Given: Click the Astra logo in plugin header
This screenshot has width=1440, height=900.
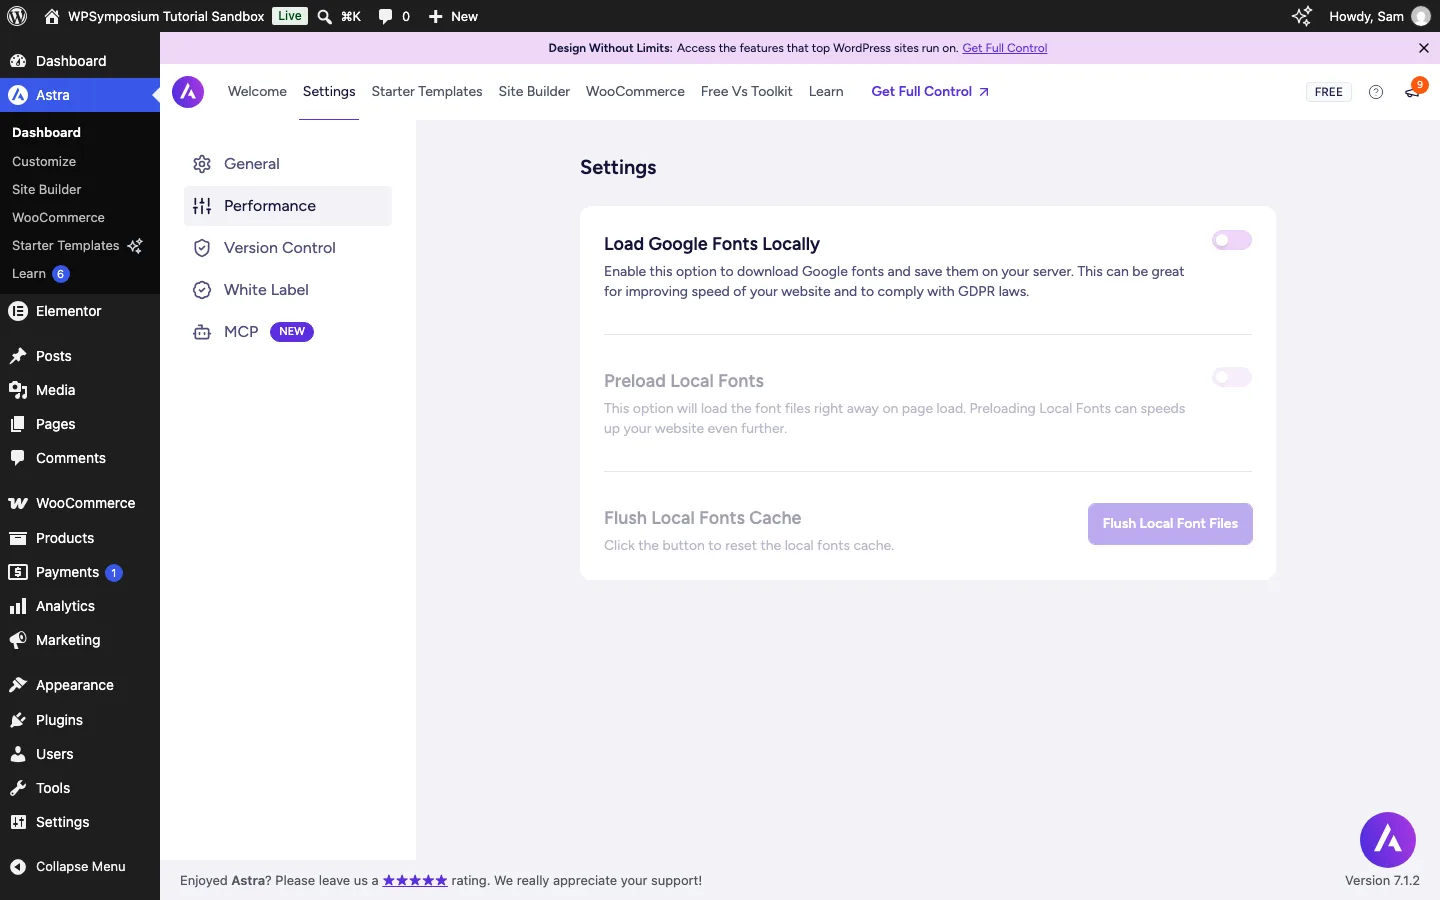Looking at the screenshot, I should point(188,92).
